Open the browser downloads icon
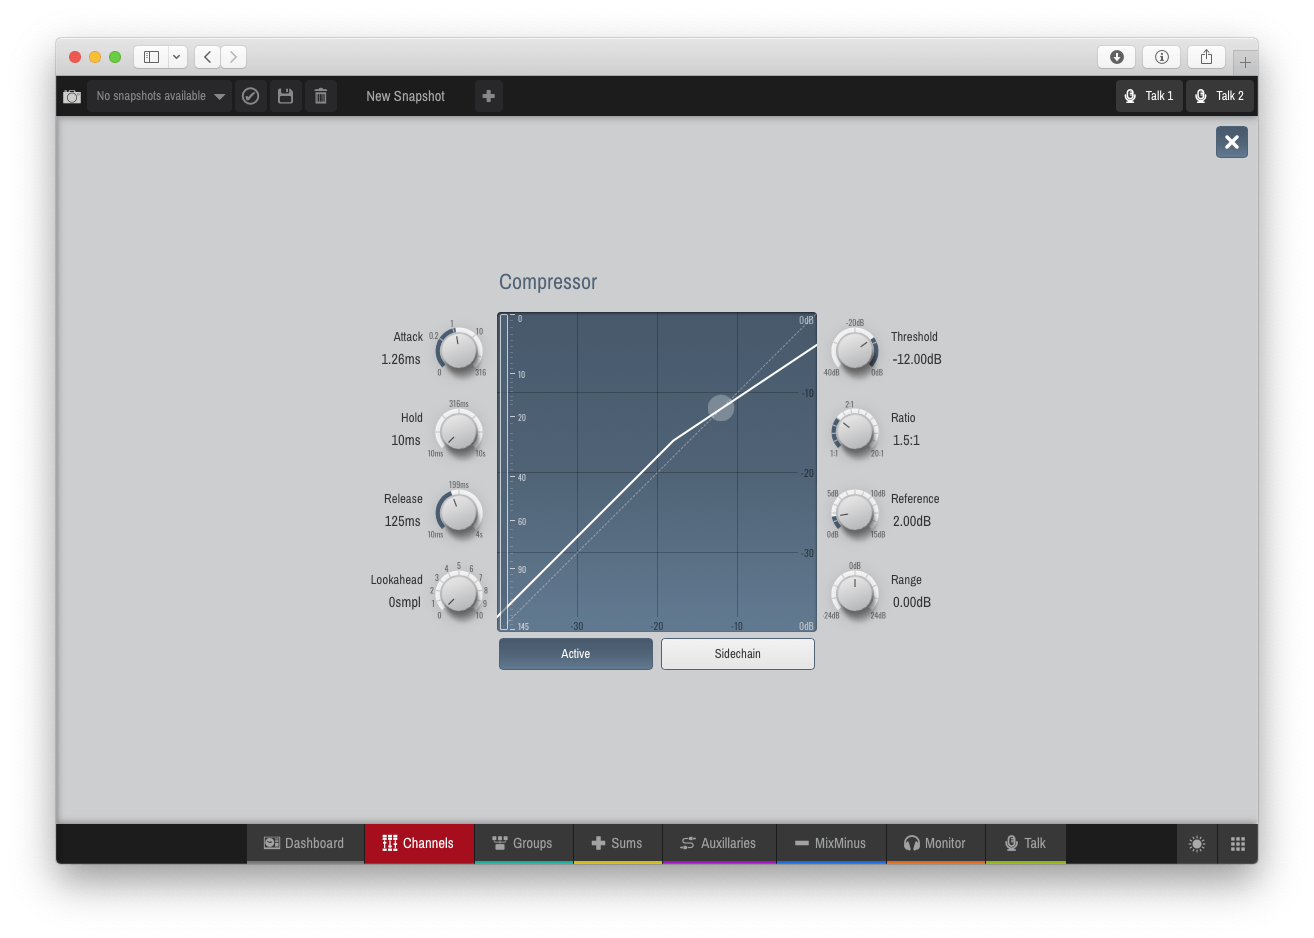The height and width of the screenshot is (938, 1314). tap(1117, 57)
